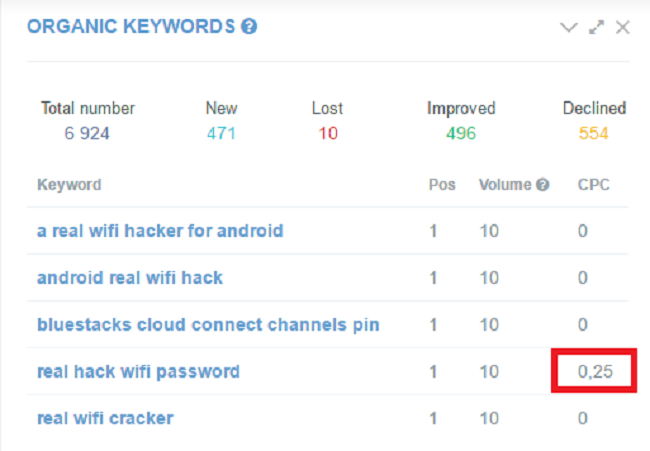The width and height of the screenshot is (650, 451).
Task: Open keyword a real wifi hacker for android
Action: 160,231
